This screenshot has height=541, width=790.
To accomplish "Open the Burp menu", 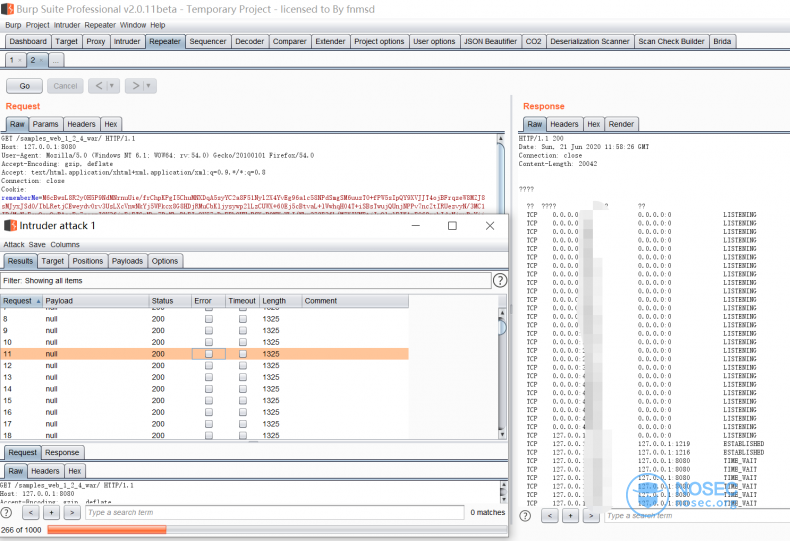I will pyautogui.click(x=13, y=25).
